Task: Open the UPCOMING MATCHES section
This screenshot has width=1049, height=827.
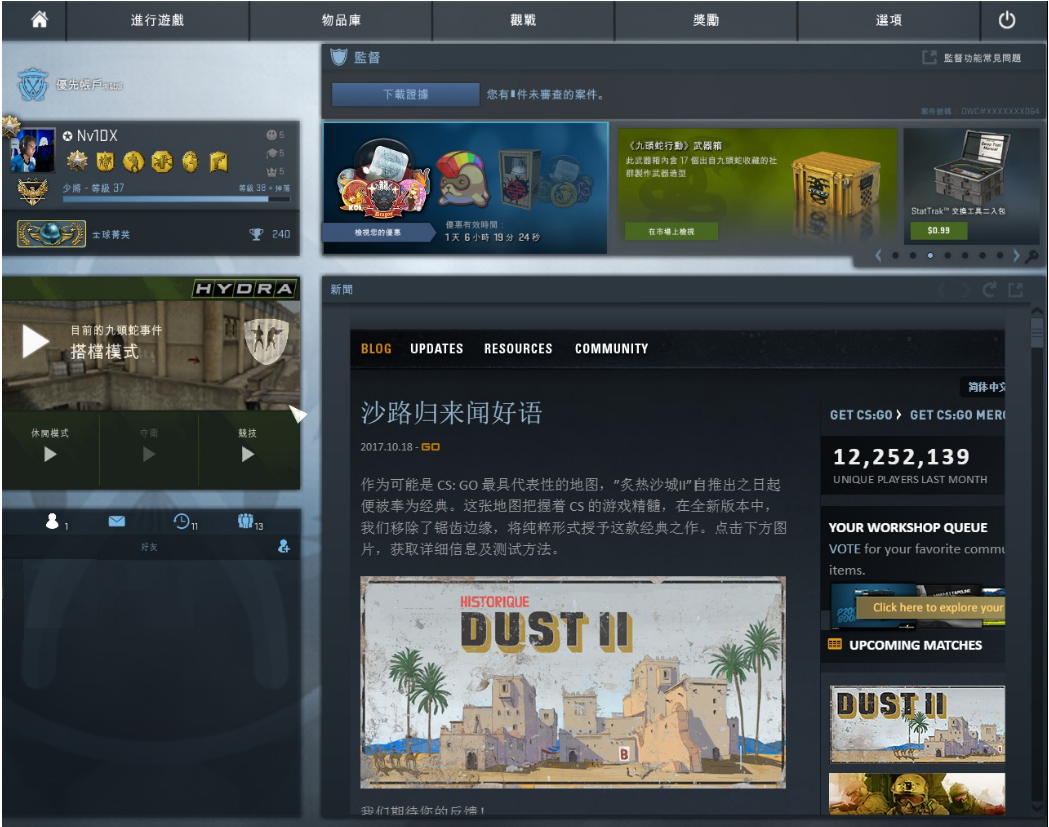Action: pyautogui.click(x=915, y=645)
